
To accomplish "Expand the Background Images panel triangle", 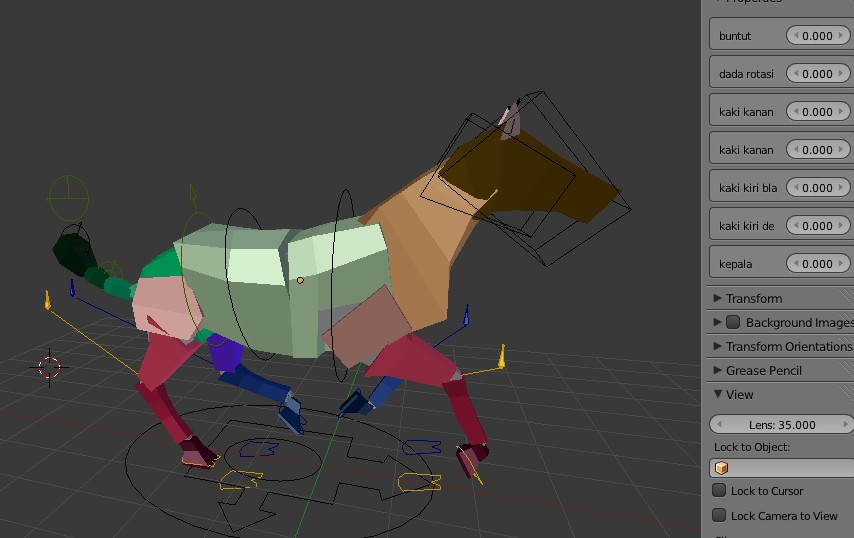I will (717, 322).
